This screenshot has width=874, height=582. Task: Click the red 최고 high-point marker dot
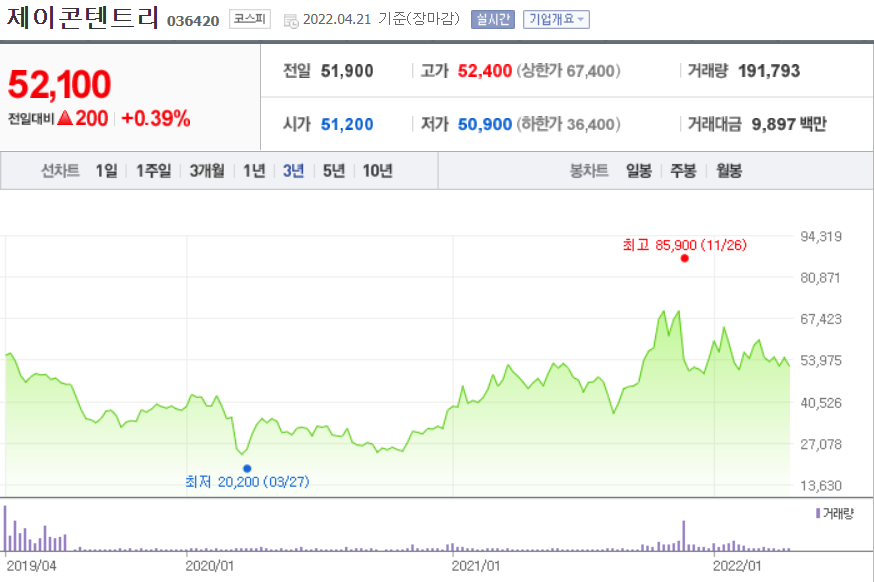(x=684, y=258)
